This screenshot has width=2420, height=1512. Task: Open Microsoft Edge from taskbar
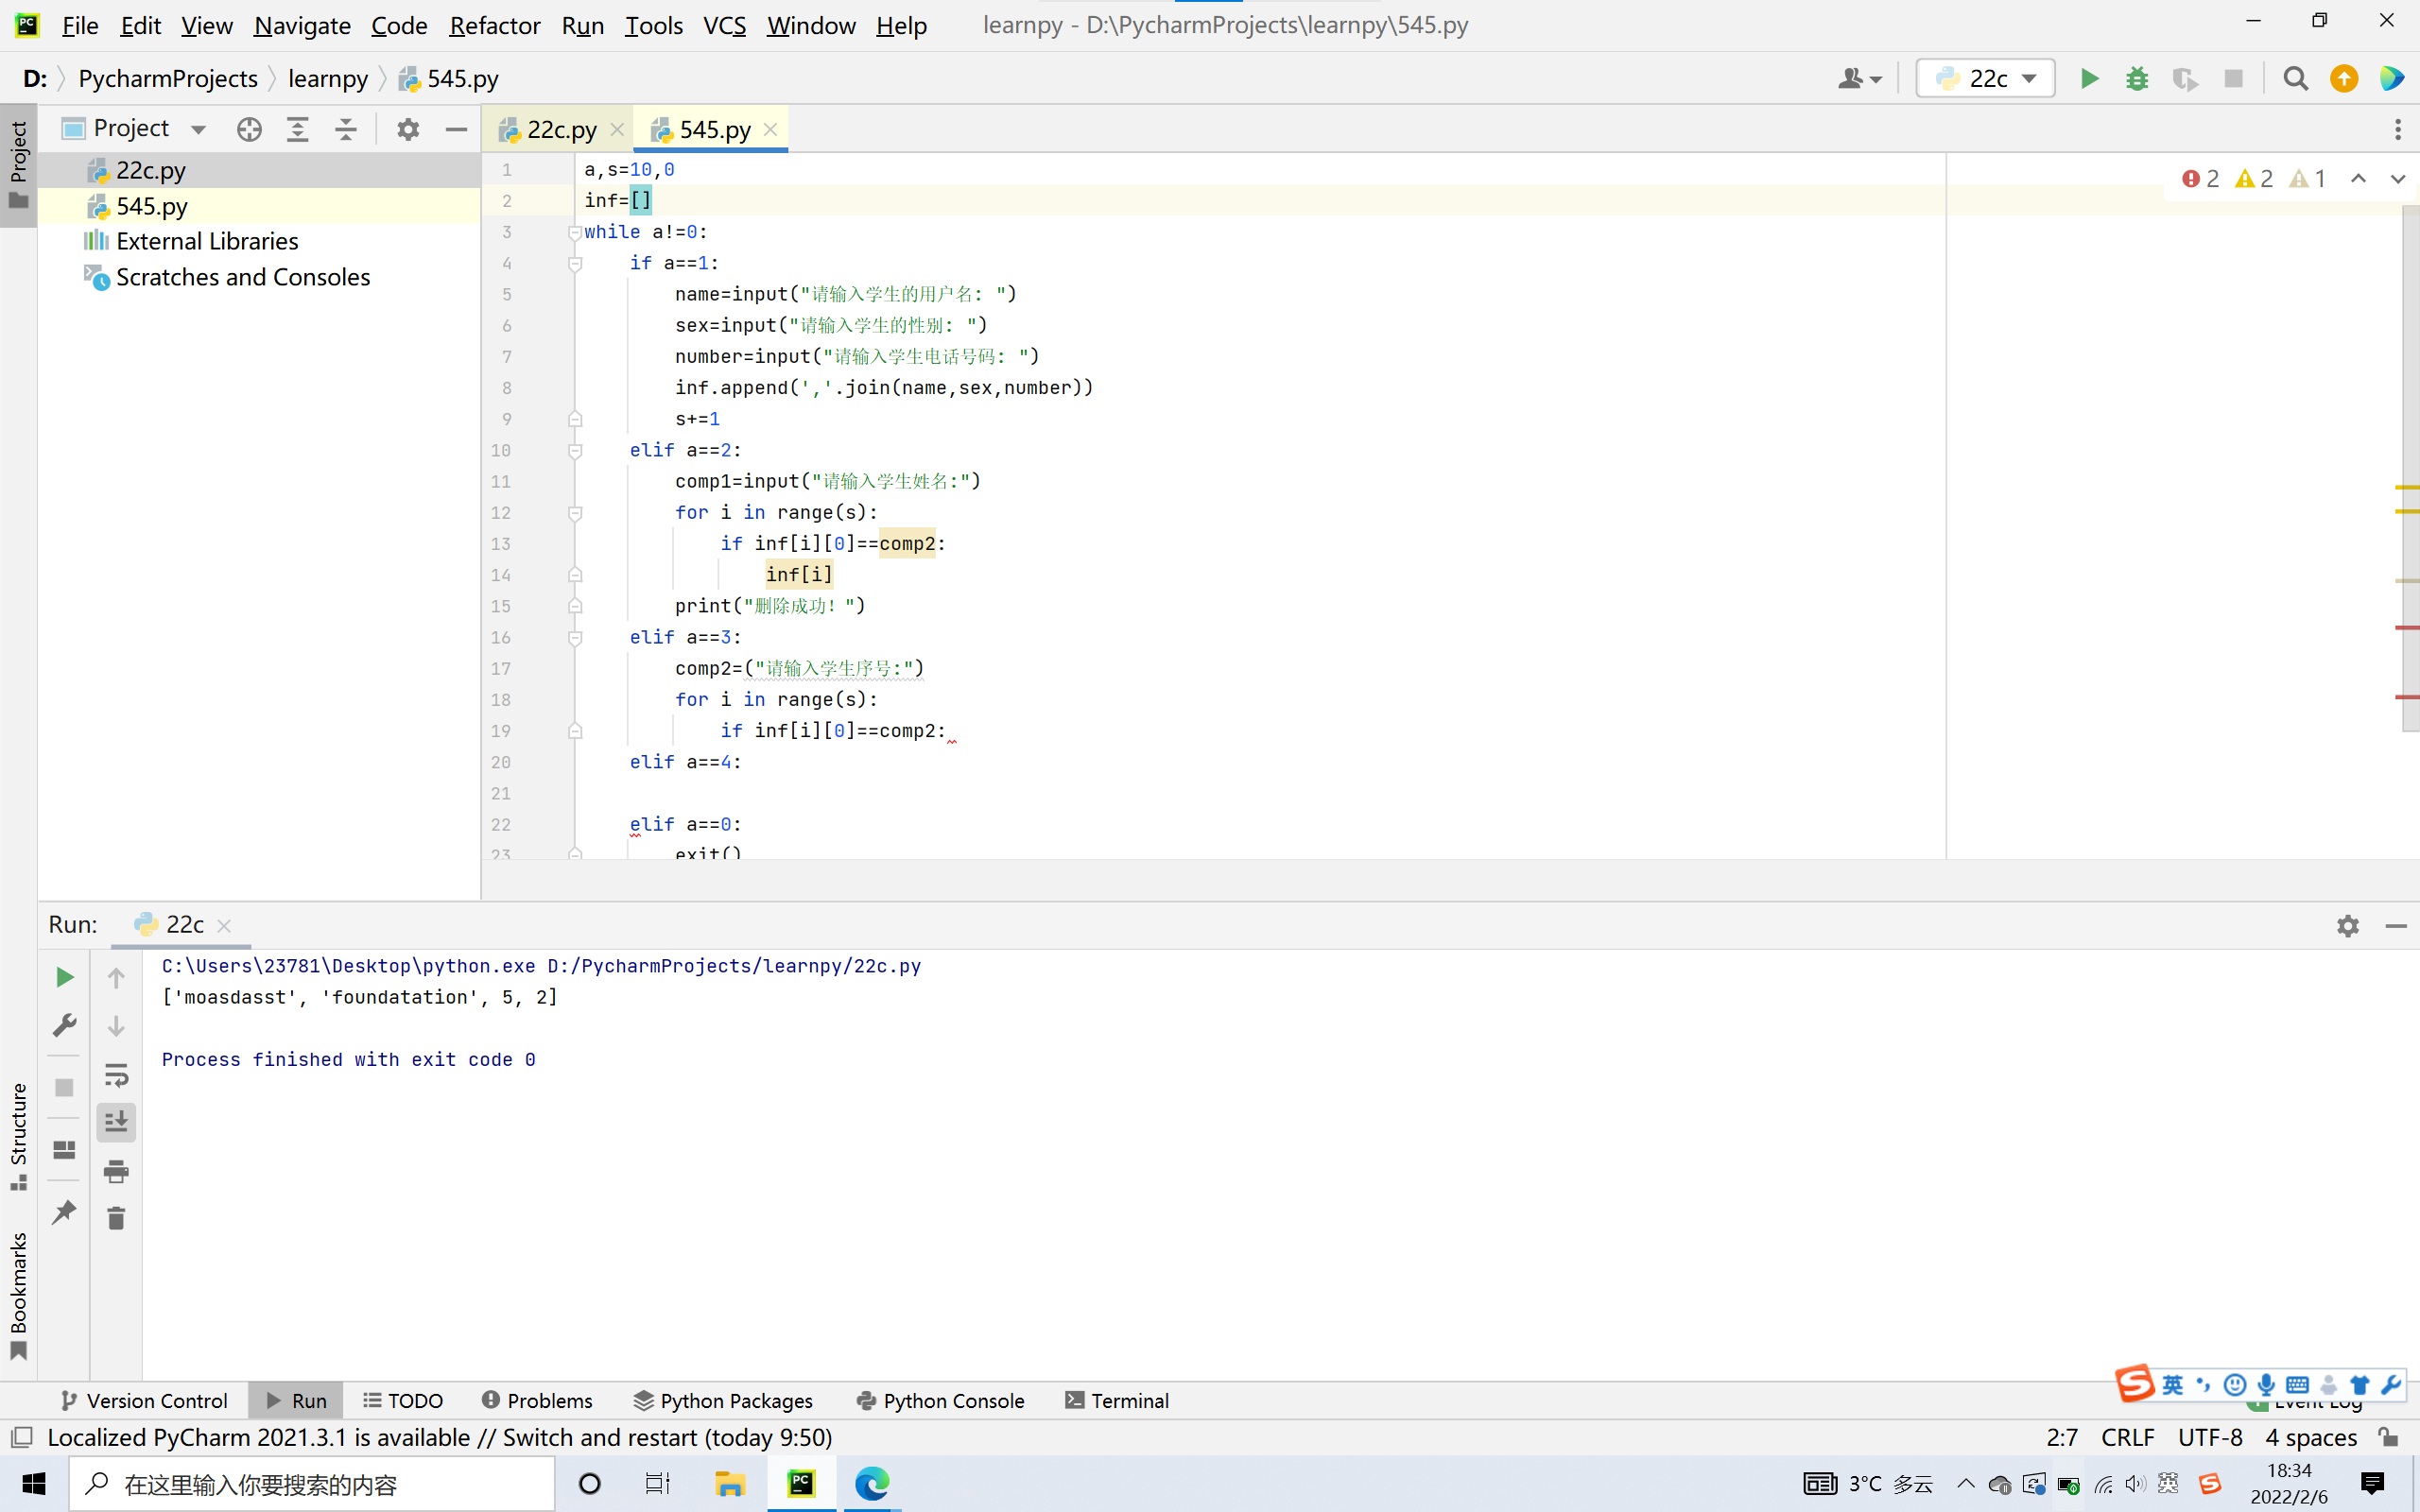(871, 1483)
